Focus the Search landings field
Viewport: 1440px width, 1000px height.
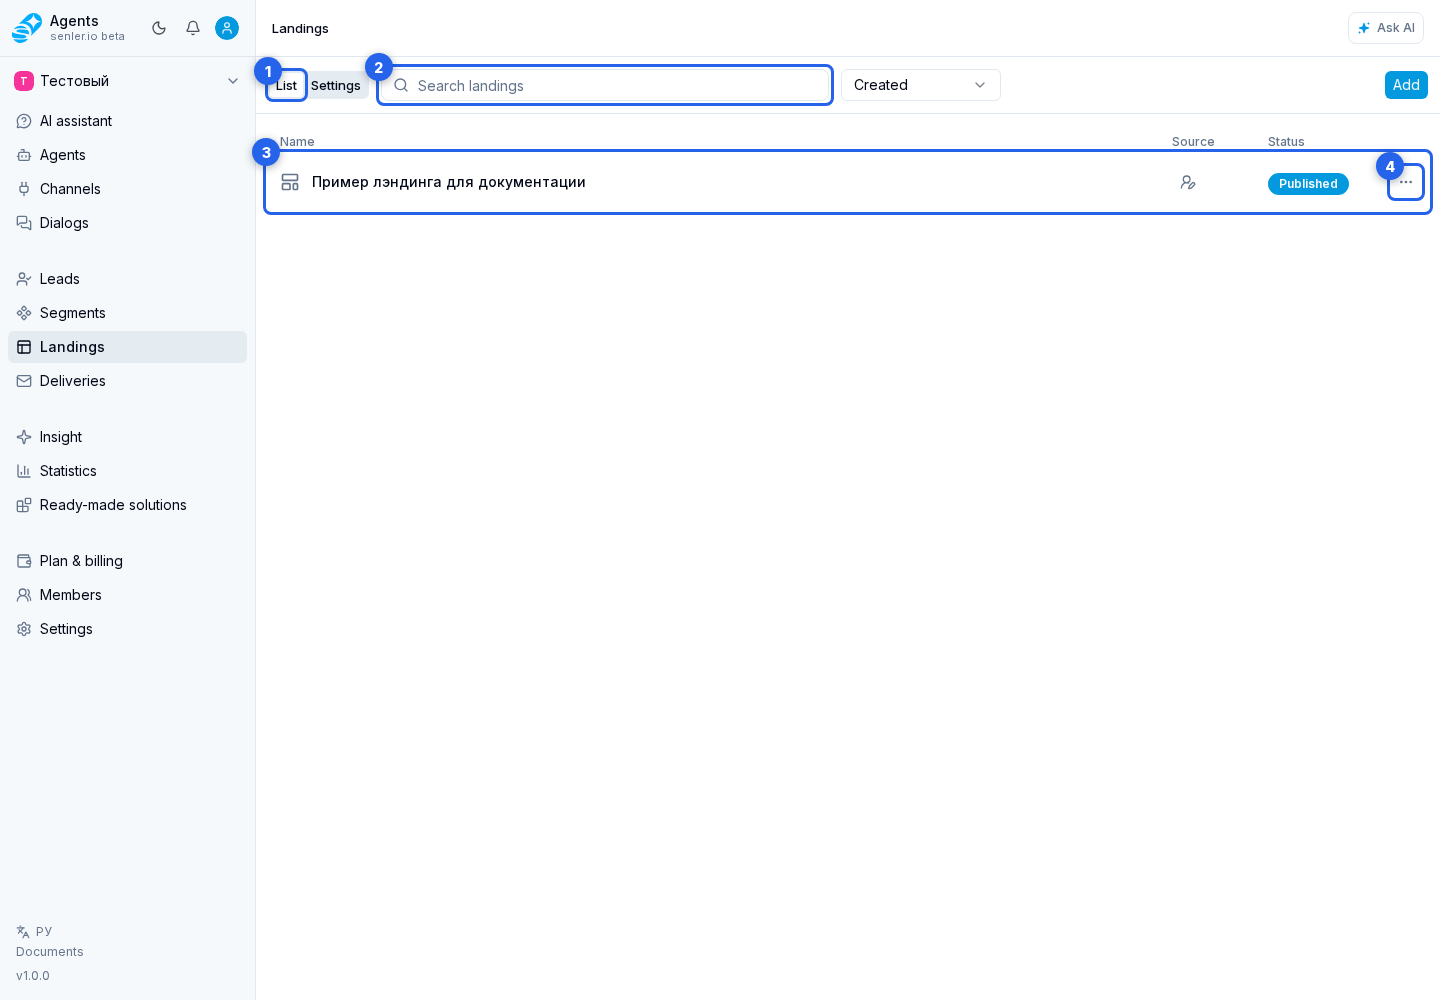tap(605, 85)
